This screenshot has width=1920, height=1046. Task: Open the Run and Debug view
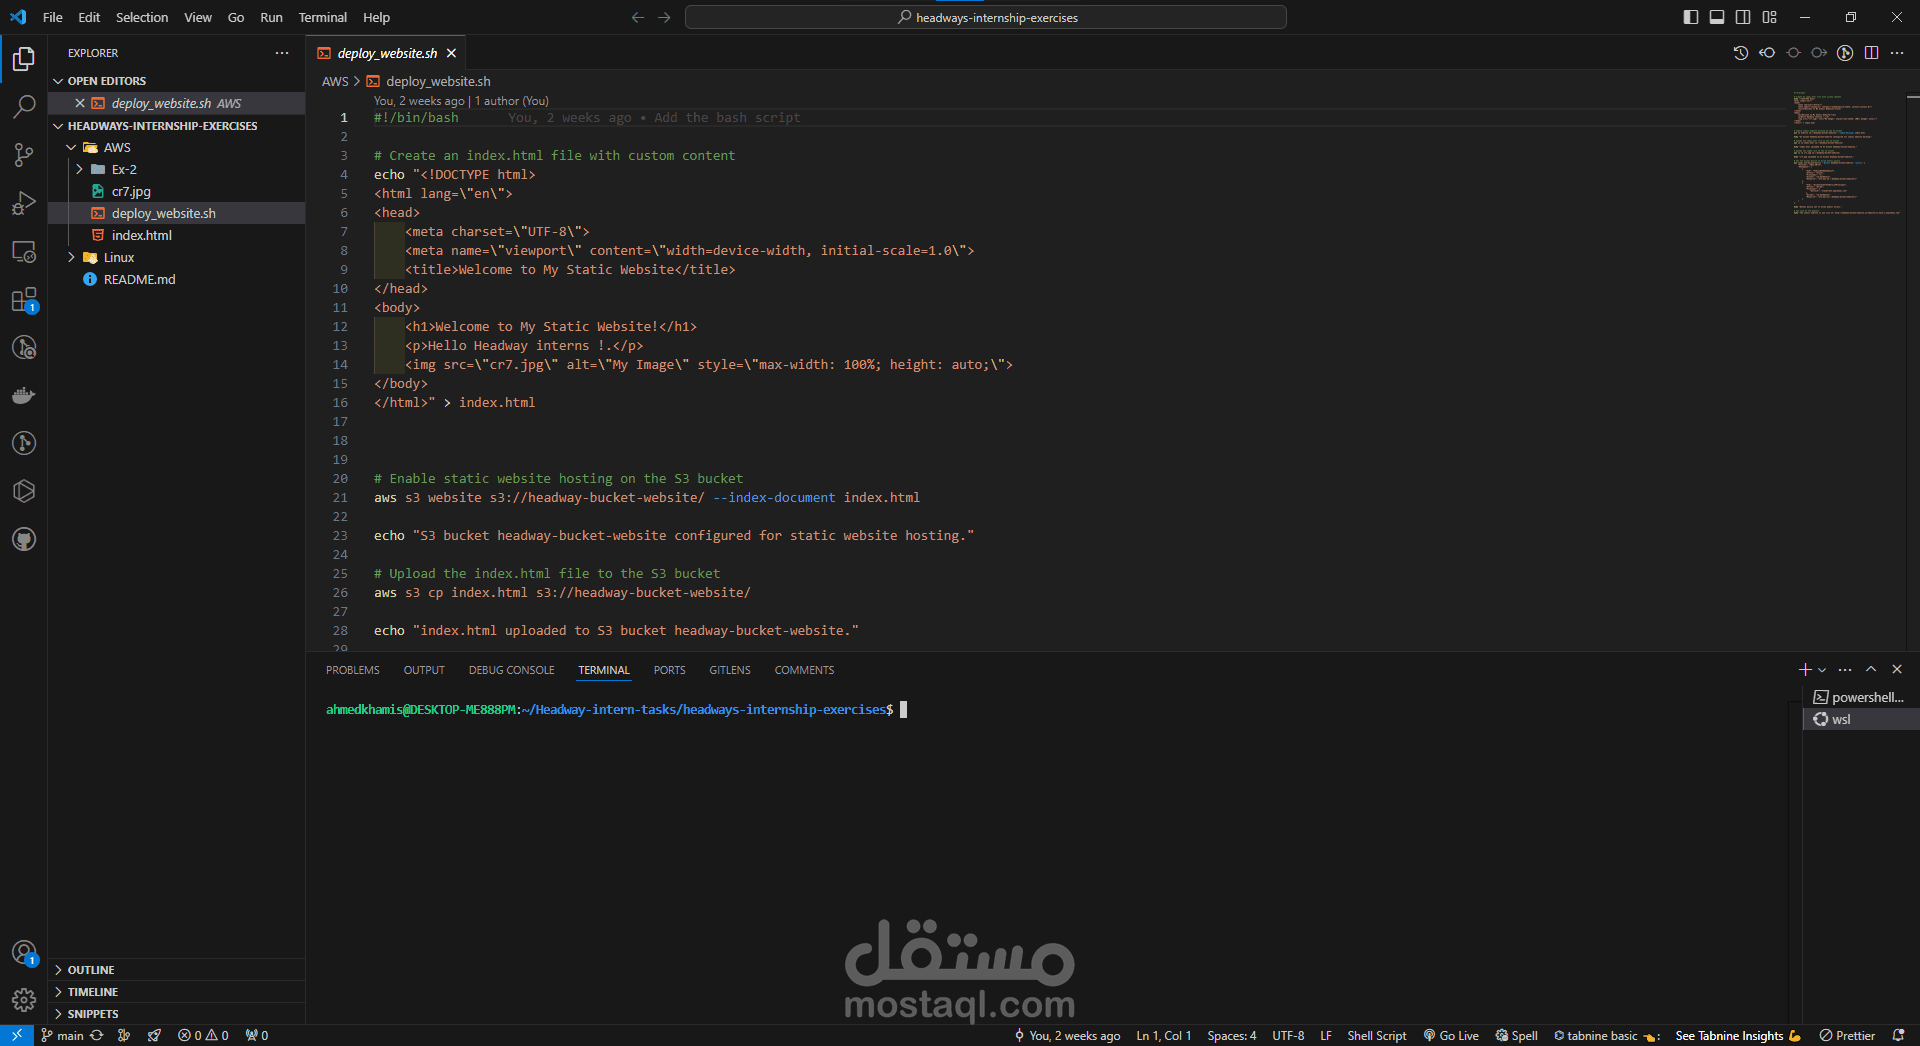[x=24, y=203]
